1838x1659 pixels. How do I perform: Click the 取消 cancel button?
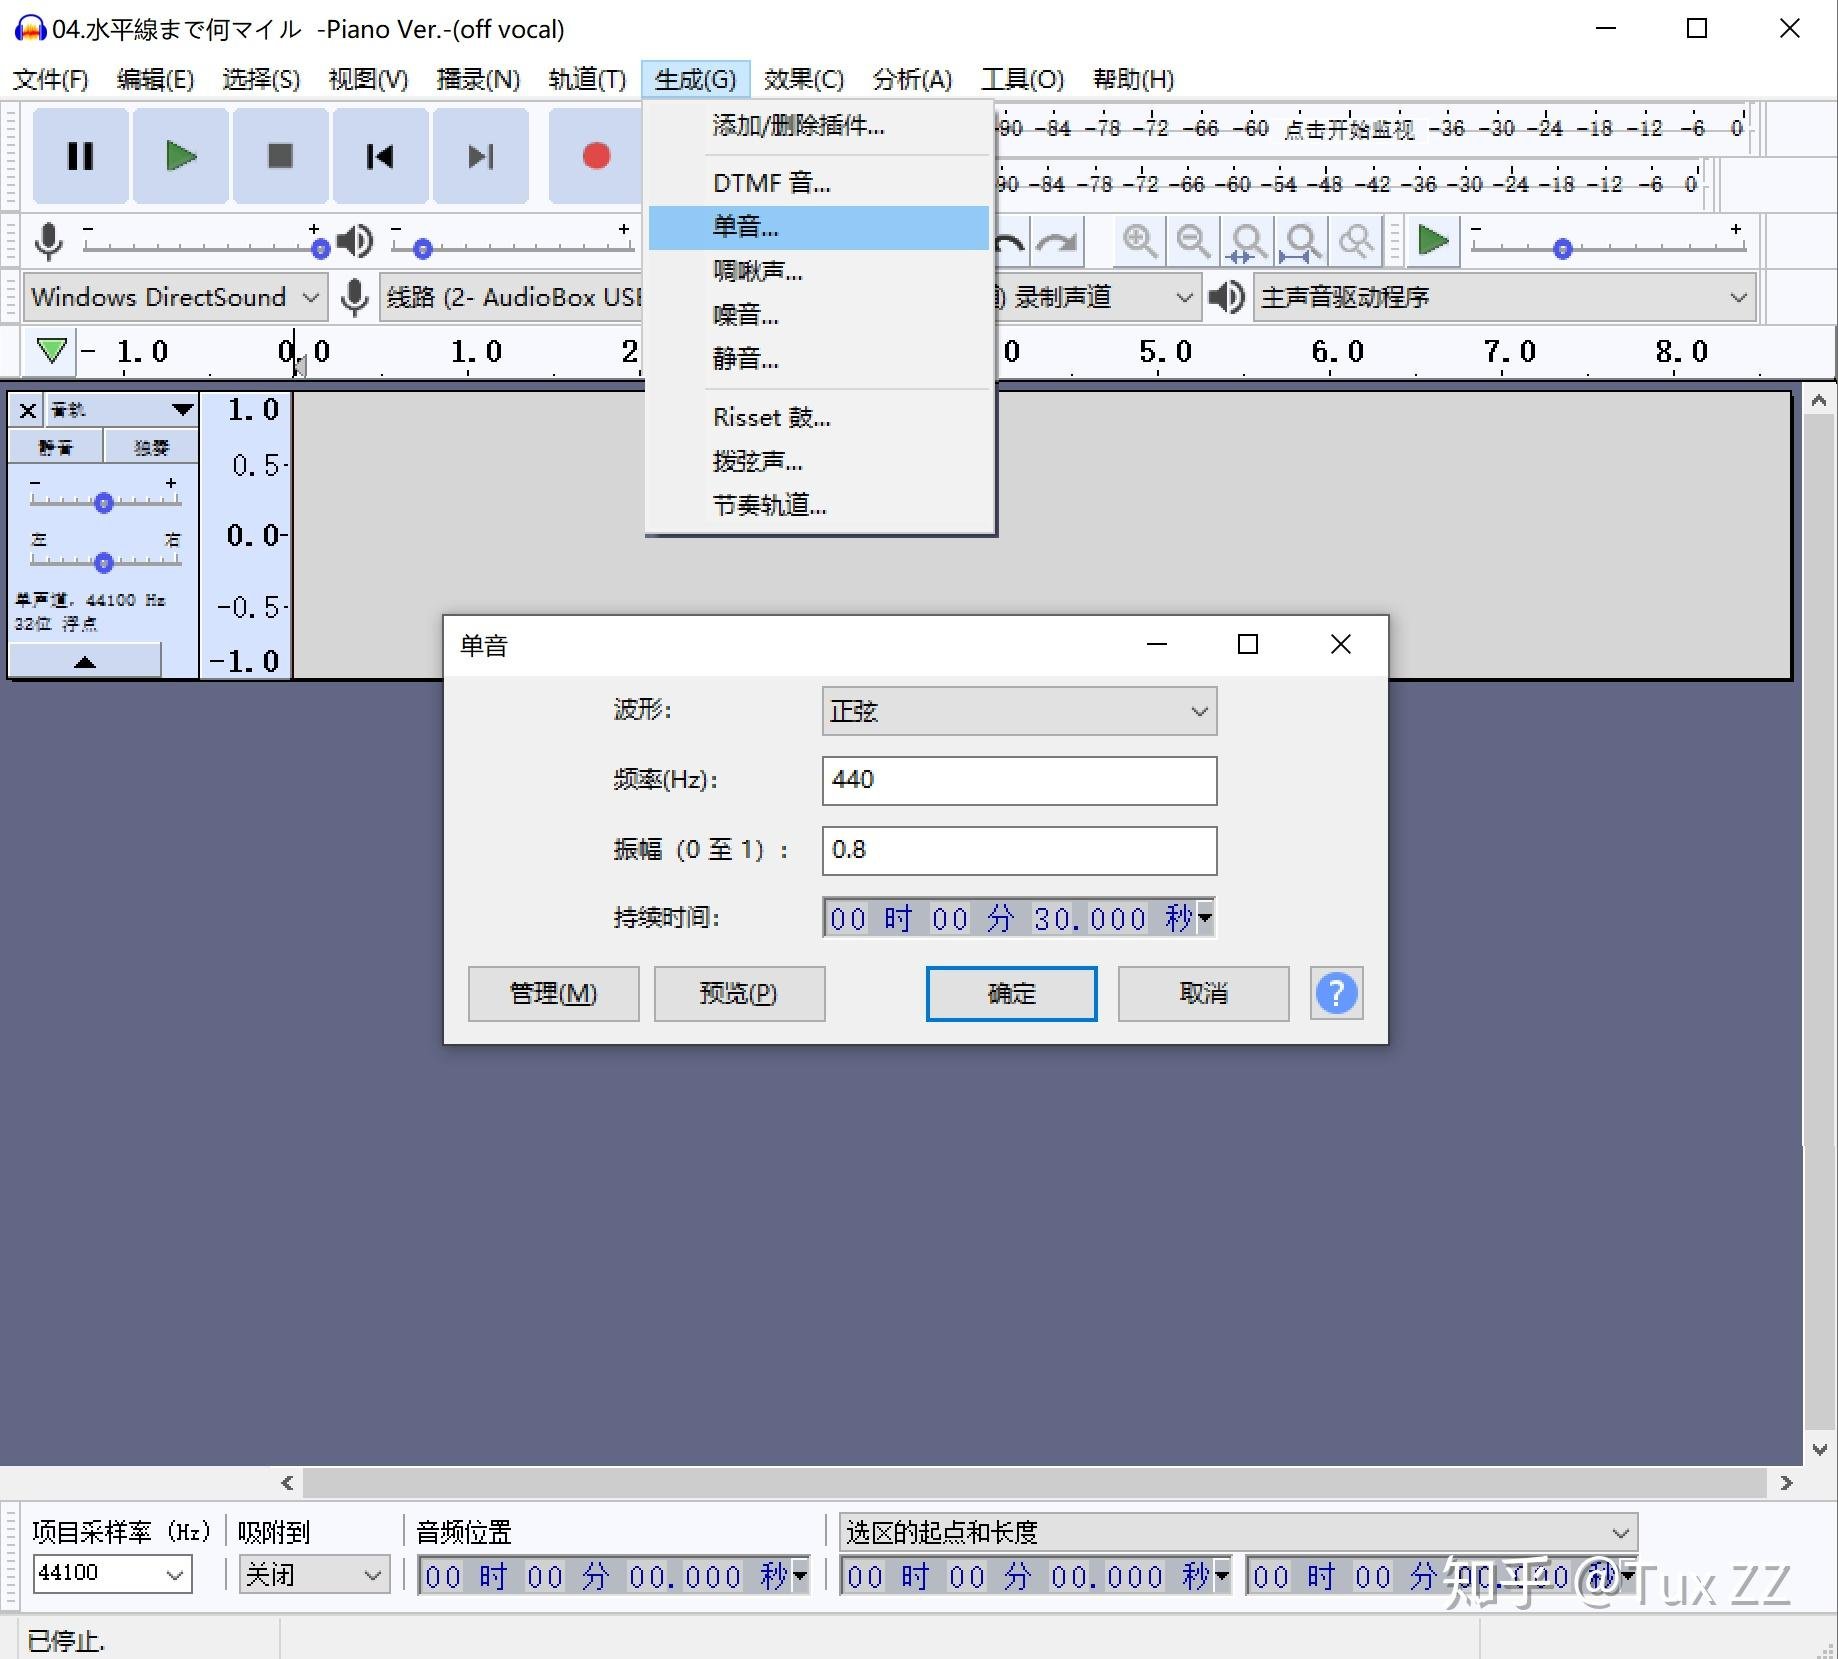click(1203, 993)
